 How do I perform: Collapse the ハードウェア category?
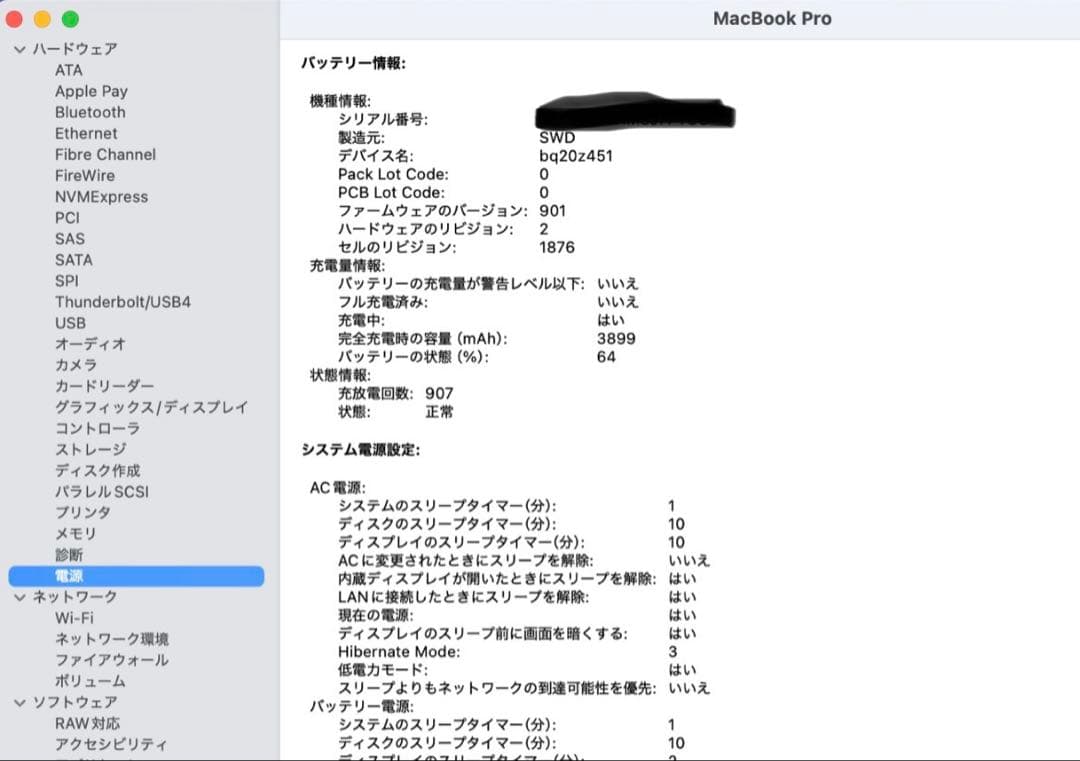click(x=18, y=48)
